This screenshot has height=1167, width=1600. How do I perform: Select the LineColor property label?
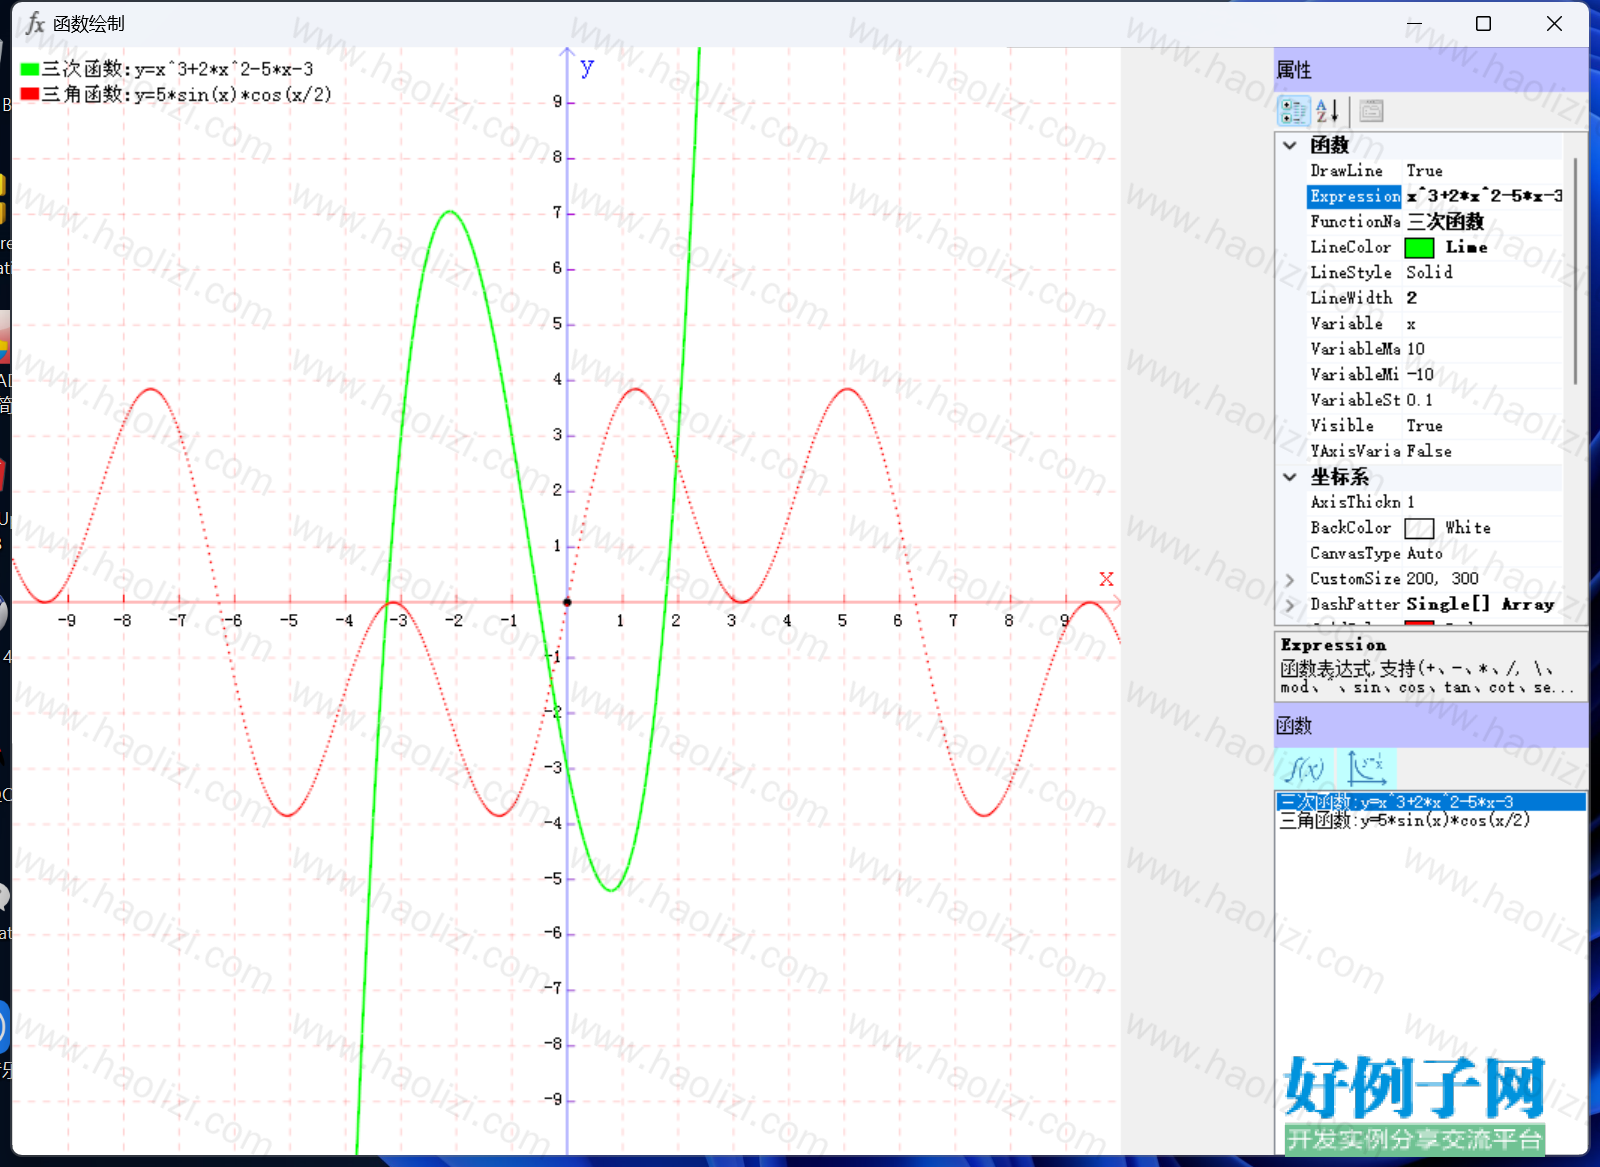point(1350,247)
